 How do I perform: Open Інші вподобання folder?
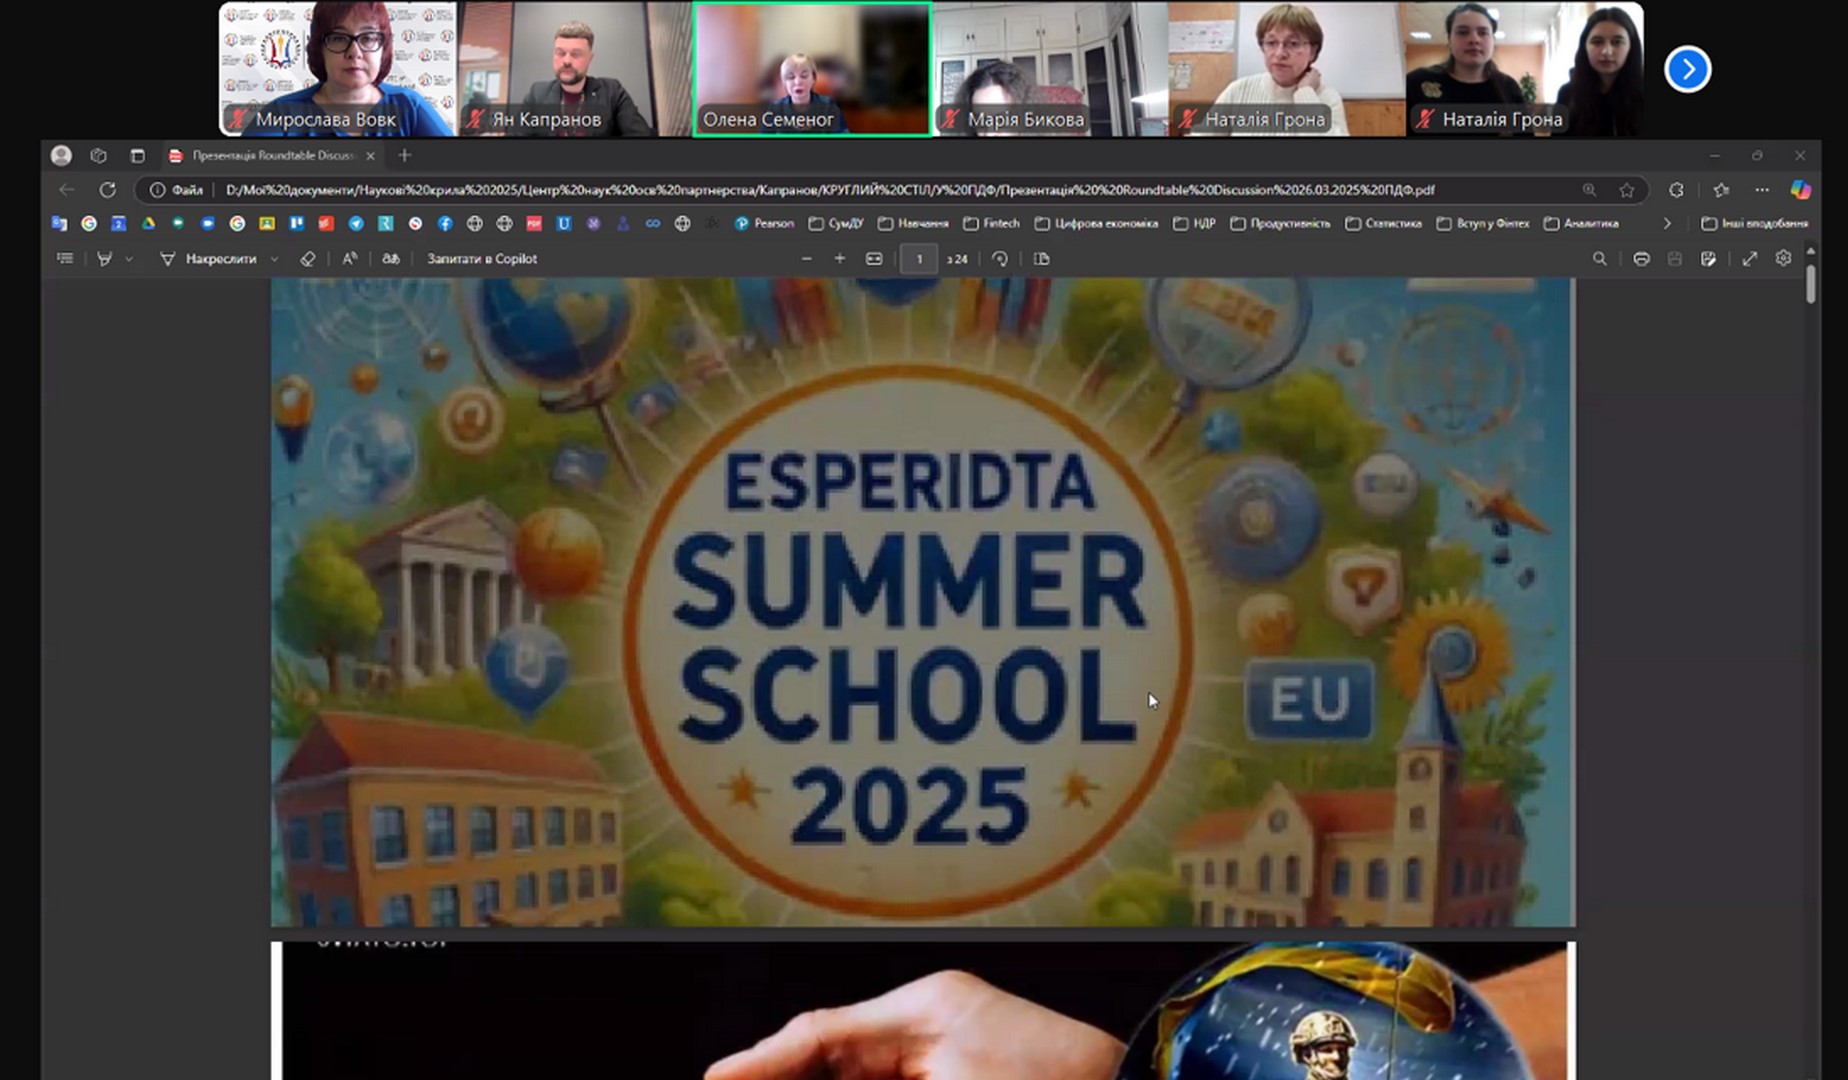pyautogui.click(x=1755, y=224)
